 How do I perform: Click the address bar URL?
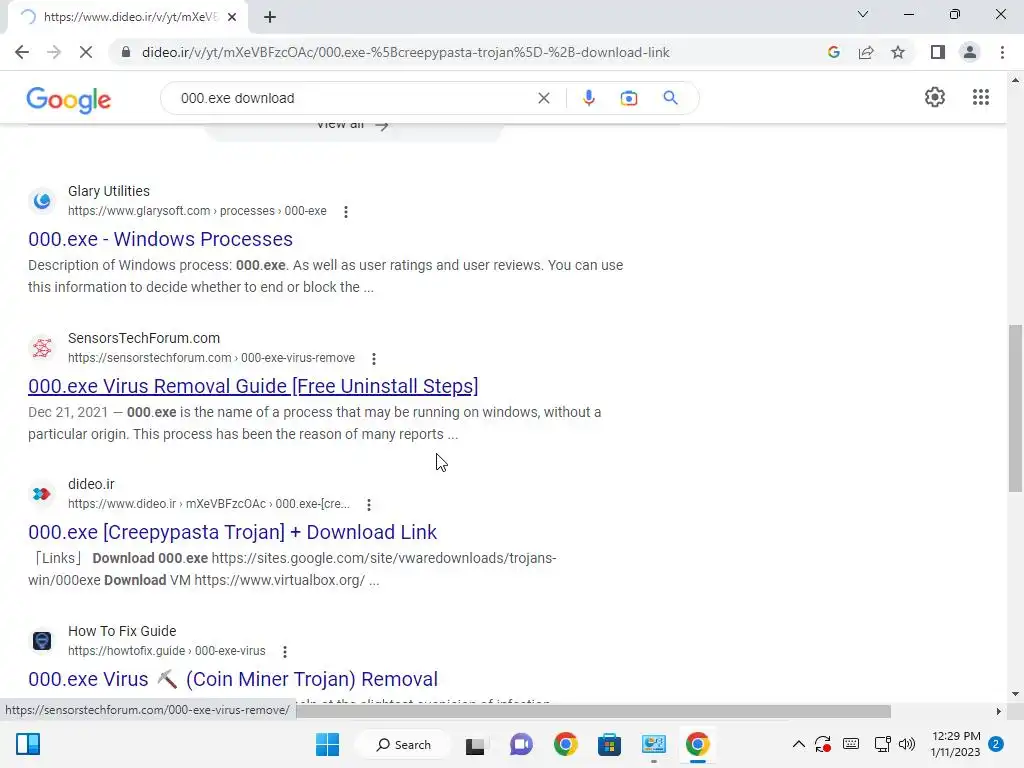click(406, 52)
